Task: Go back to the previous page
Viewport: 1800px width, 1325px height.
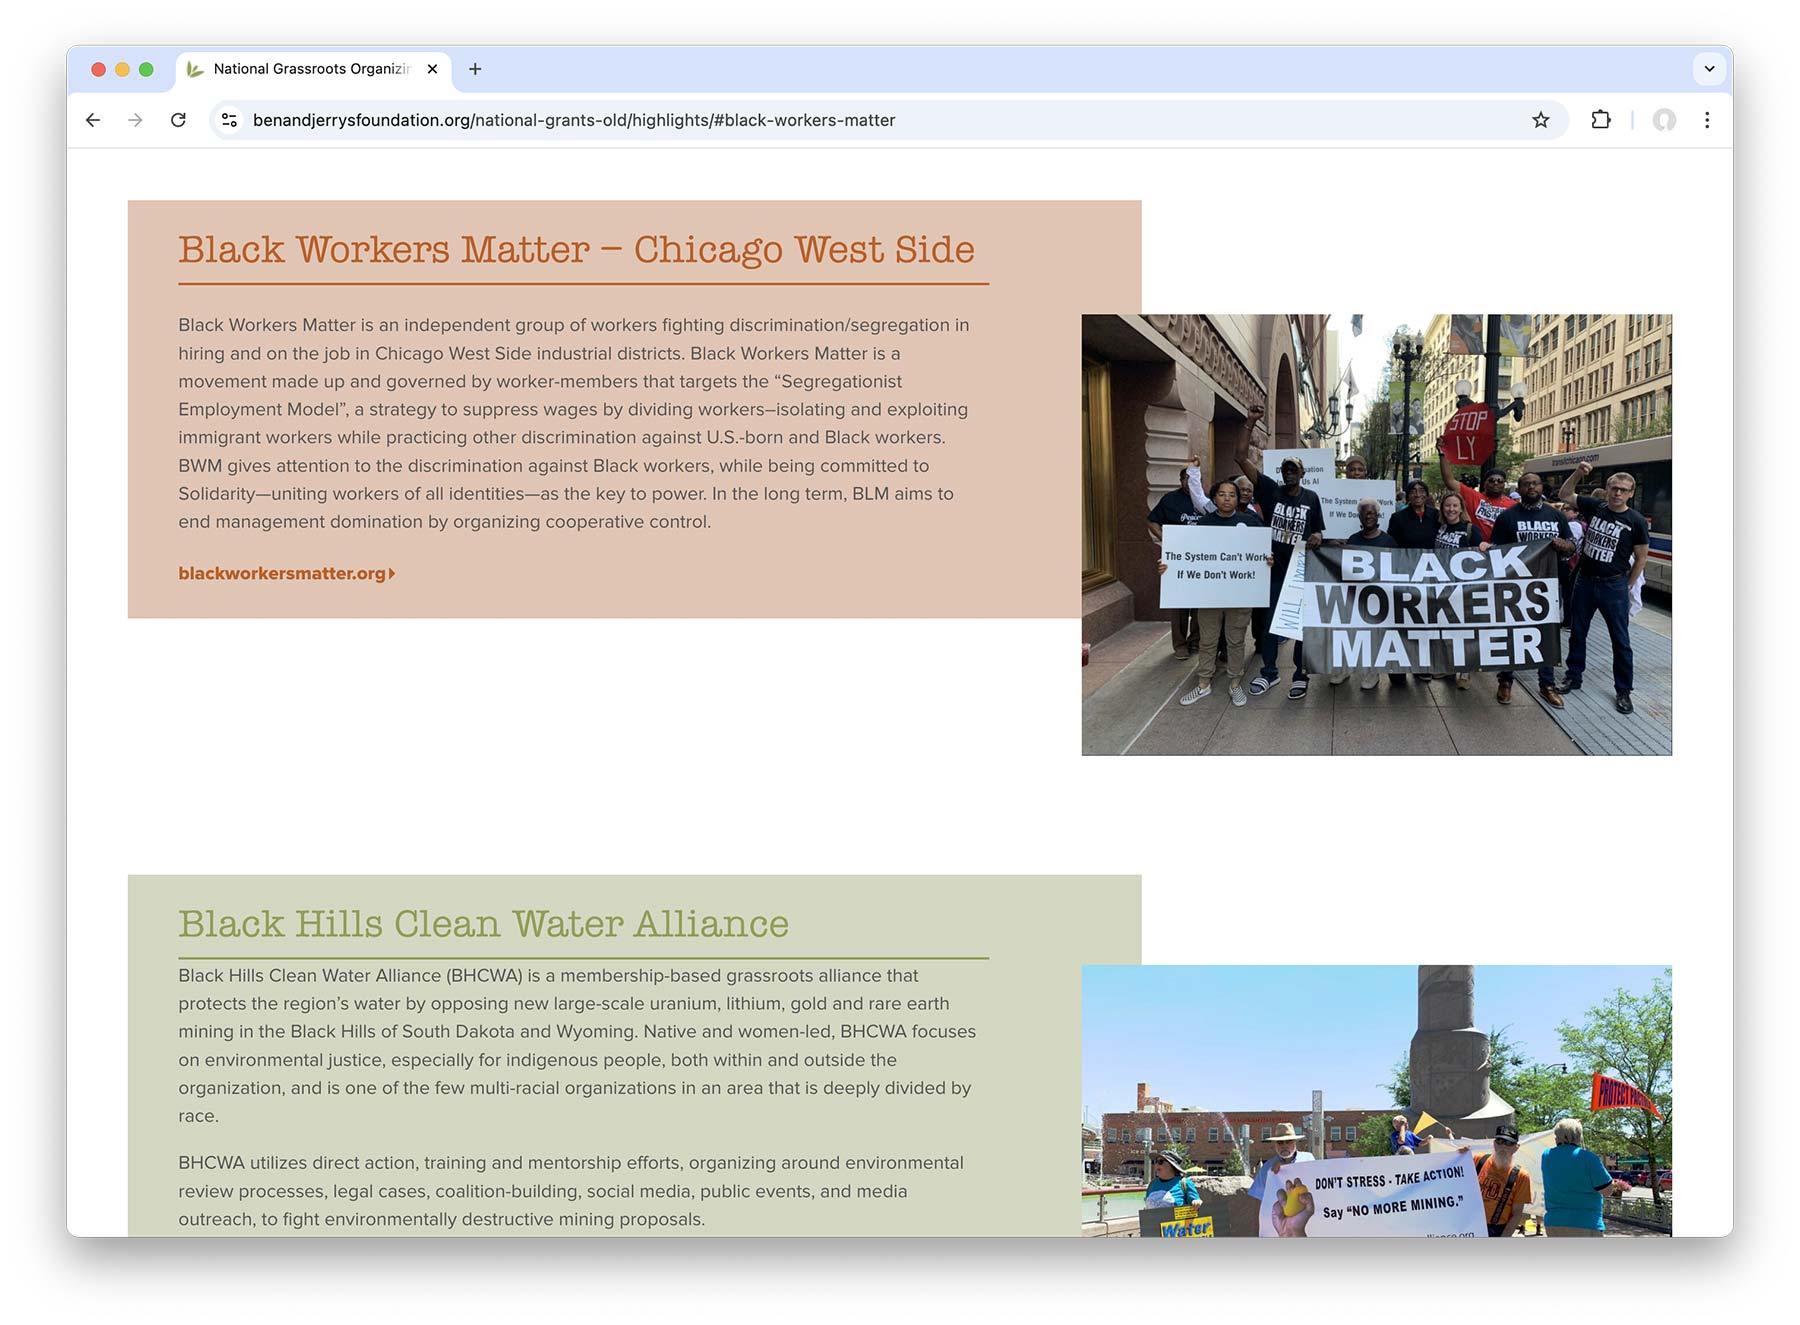Action: (93, 120)
